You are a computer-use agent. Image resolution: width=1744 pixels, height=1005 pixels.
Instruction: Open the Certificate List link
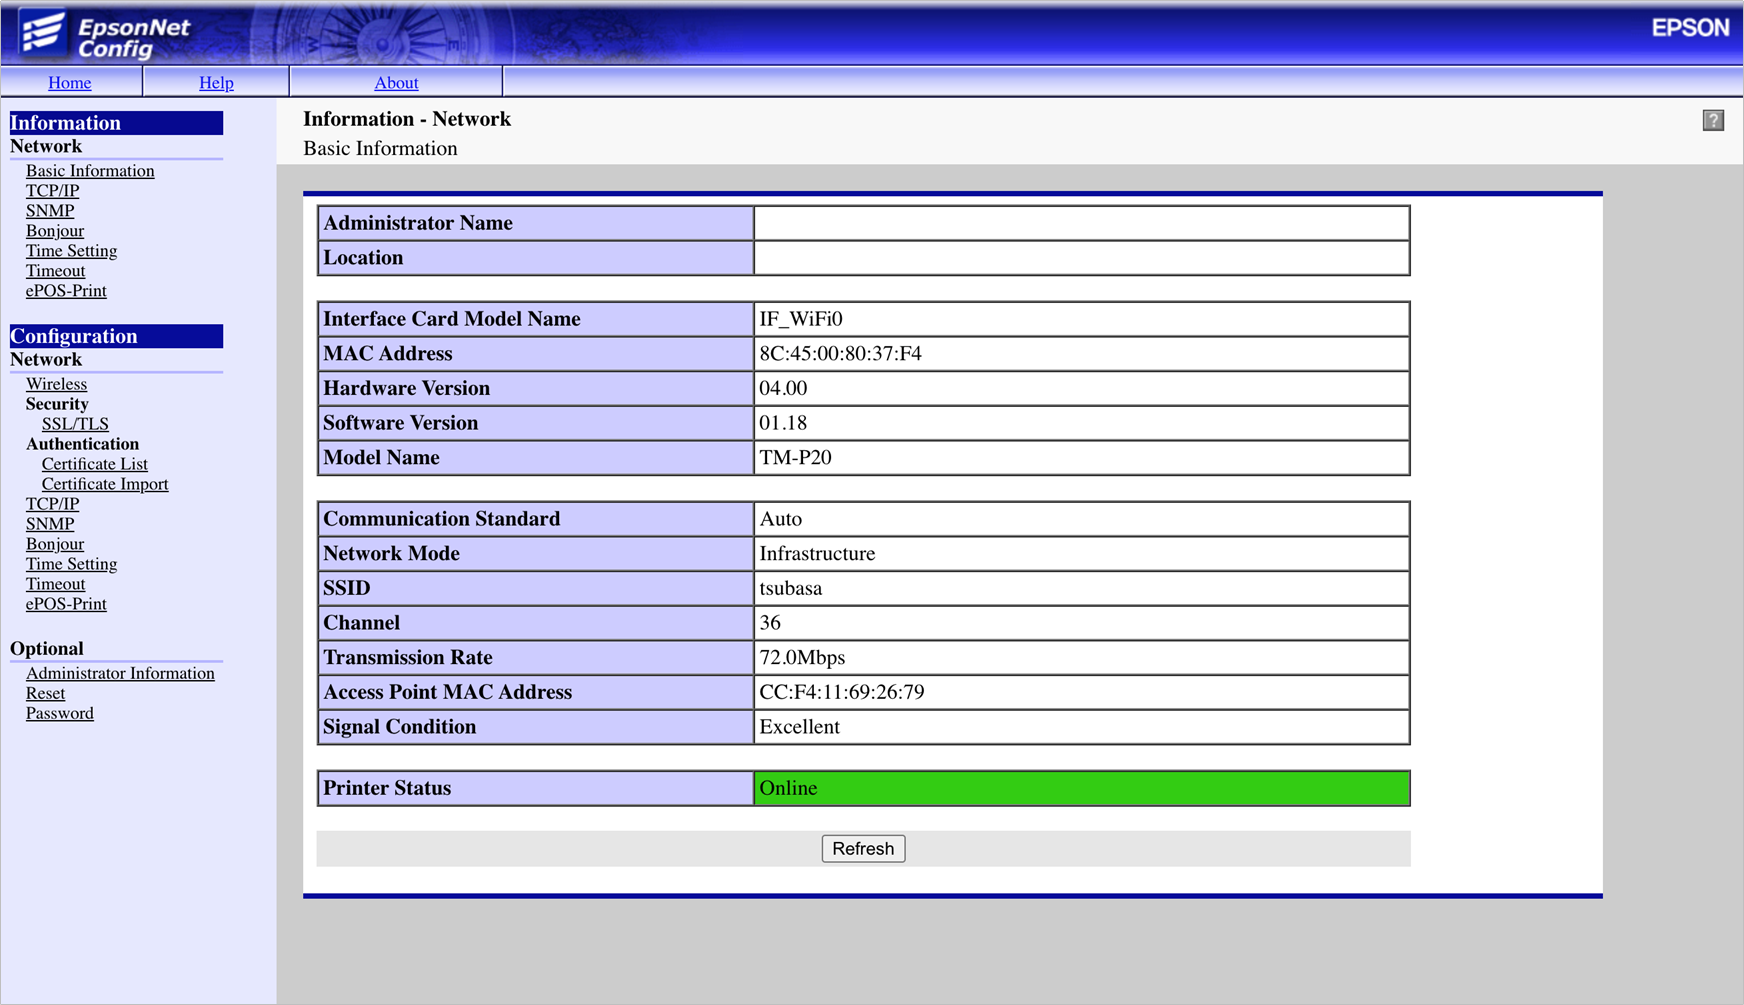pos(94,464)
